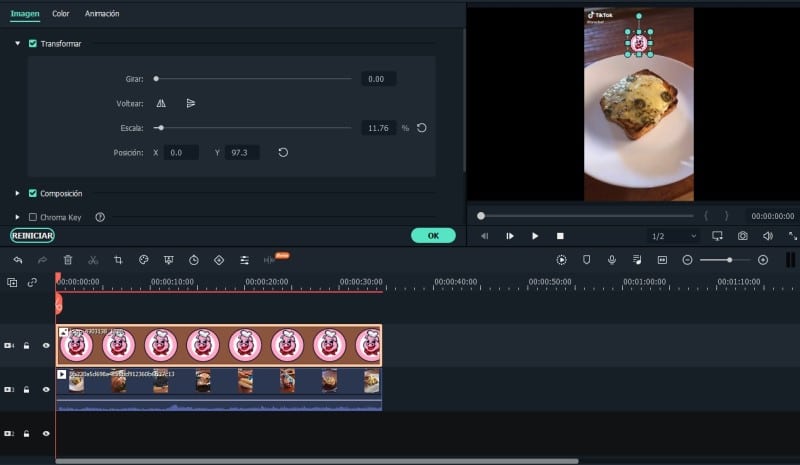Toggle fullscreen preview icon
800x465 pixels.
click(x=792, y=236)
